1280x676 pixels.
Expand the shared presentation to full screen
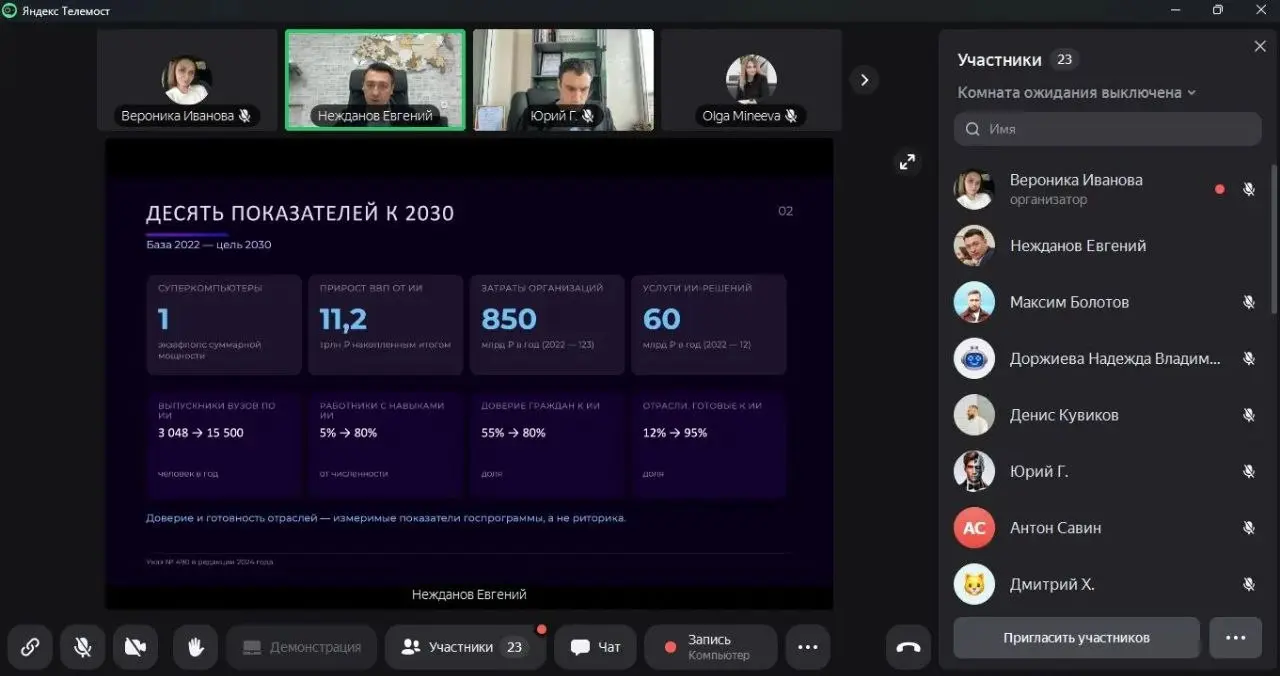pyautogui.click(x=907, y=161)
